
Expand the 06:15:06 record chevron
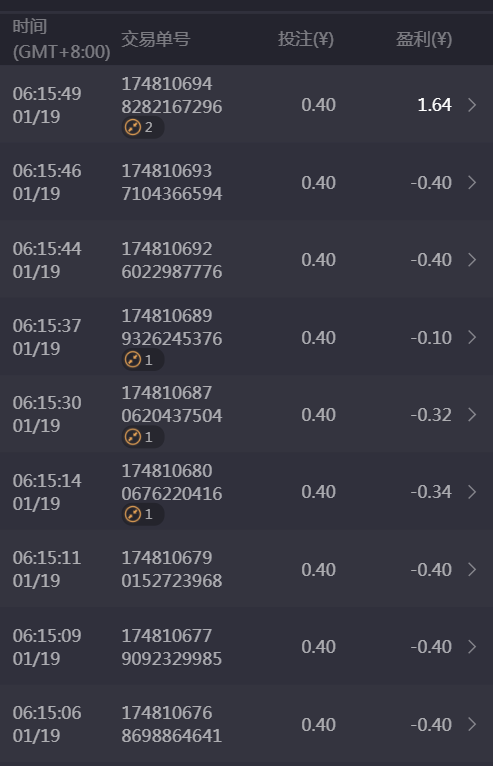[472, 724]
